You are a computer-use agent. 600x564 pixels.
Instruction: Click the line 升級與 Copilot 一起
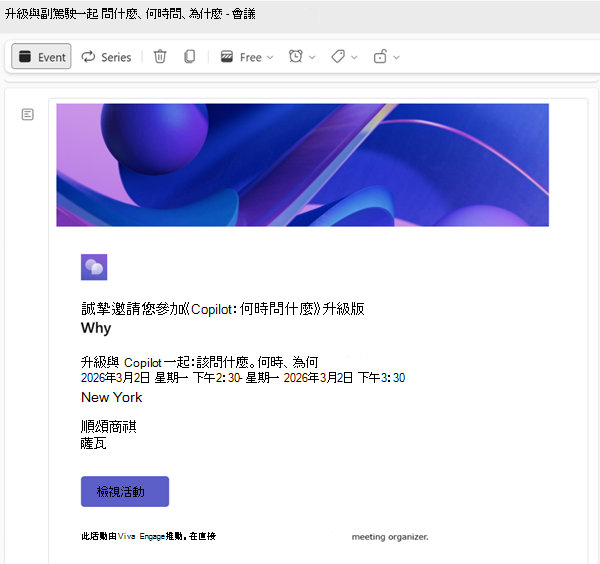[199, 362]
